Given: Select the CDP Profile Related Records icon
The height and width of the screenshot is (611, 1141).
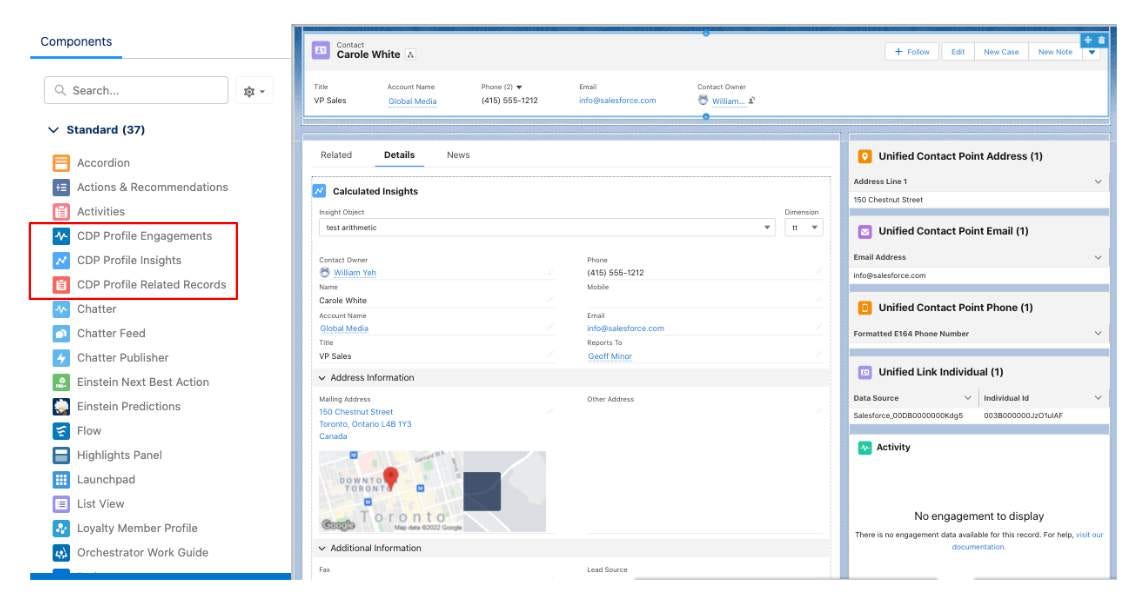Looking at the screenshot, I should coord(60,286).
